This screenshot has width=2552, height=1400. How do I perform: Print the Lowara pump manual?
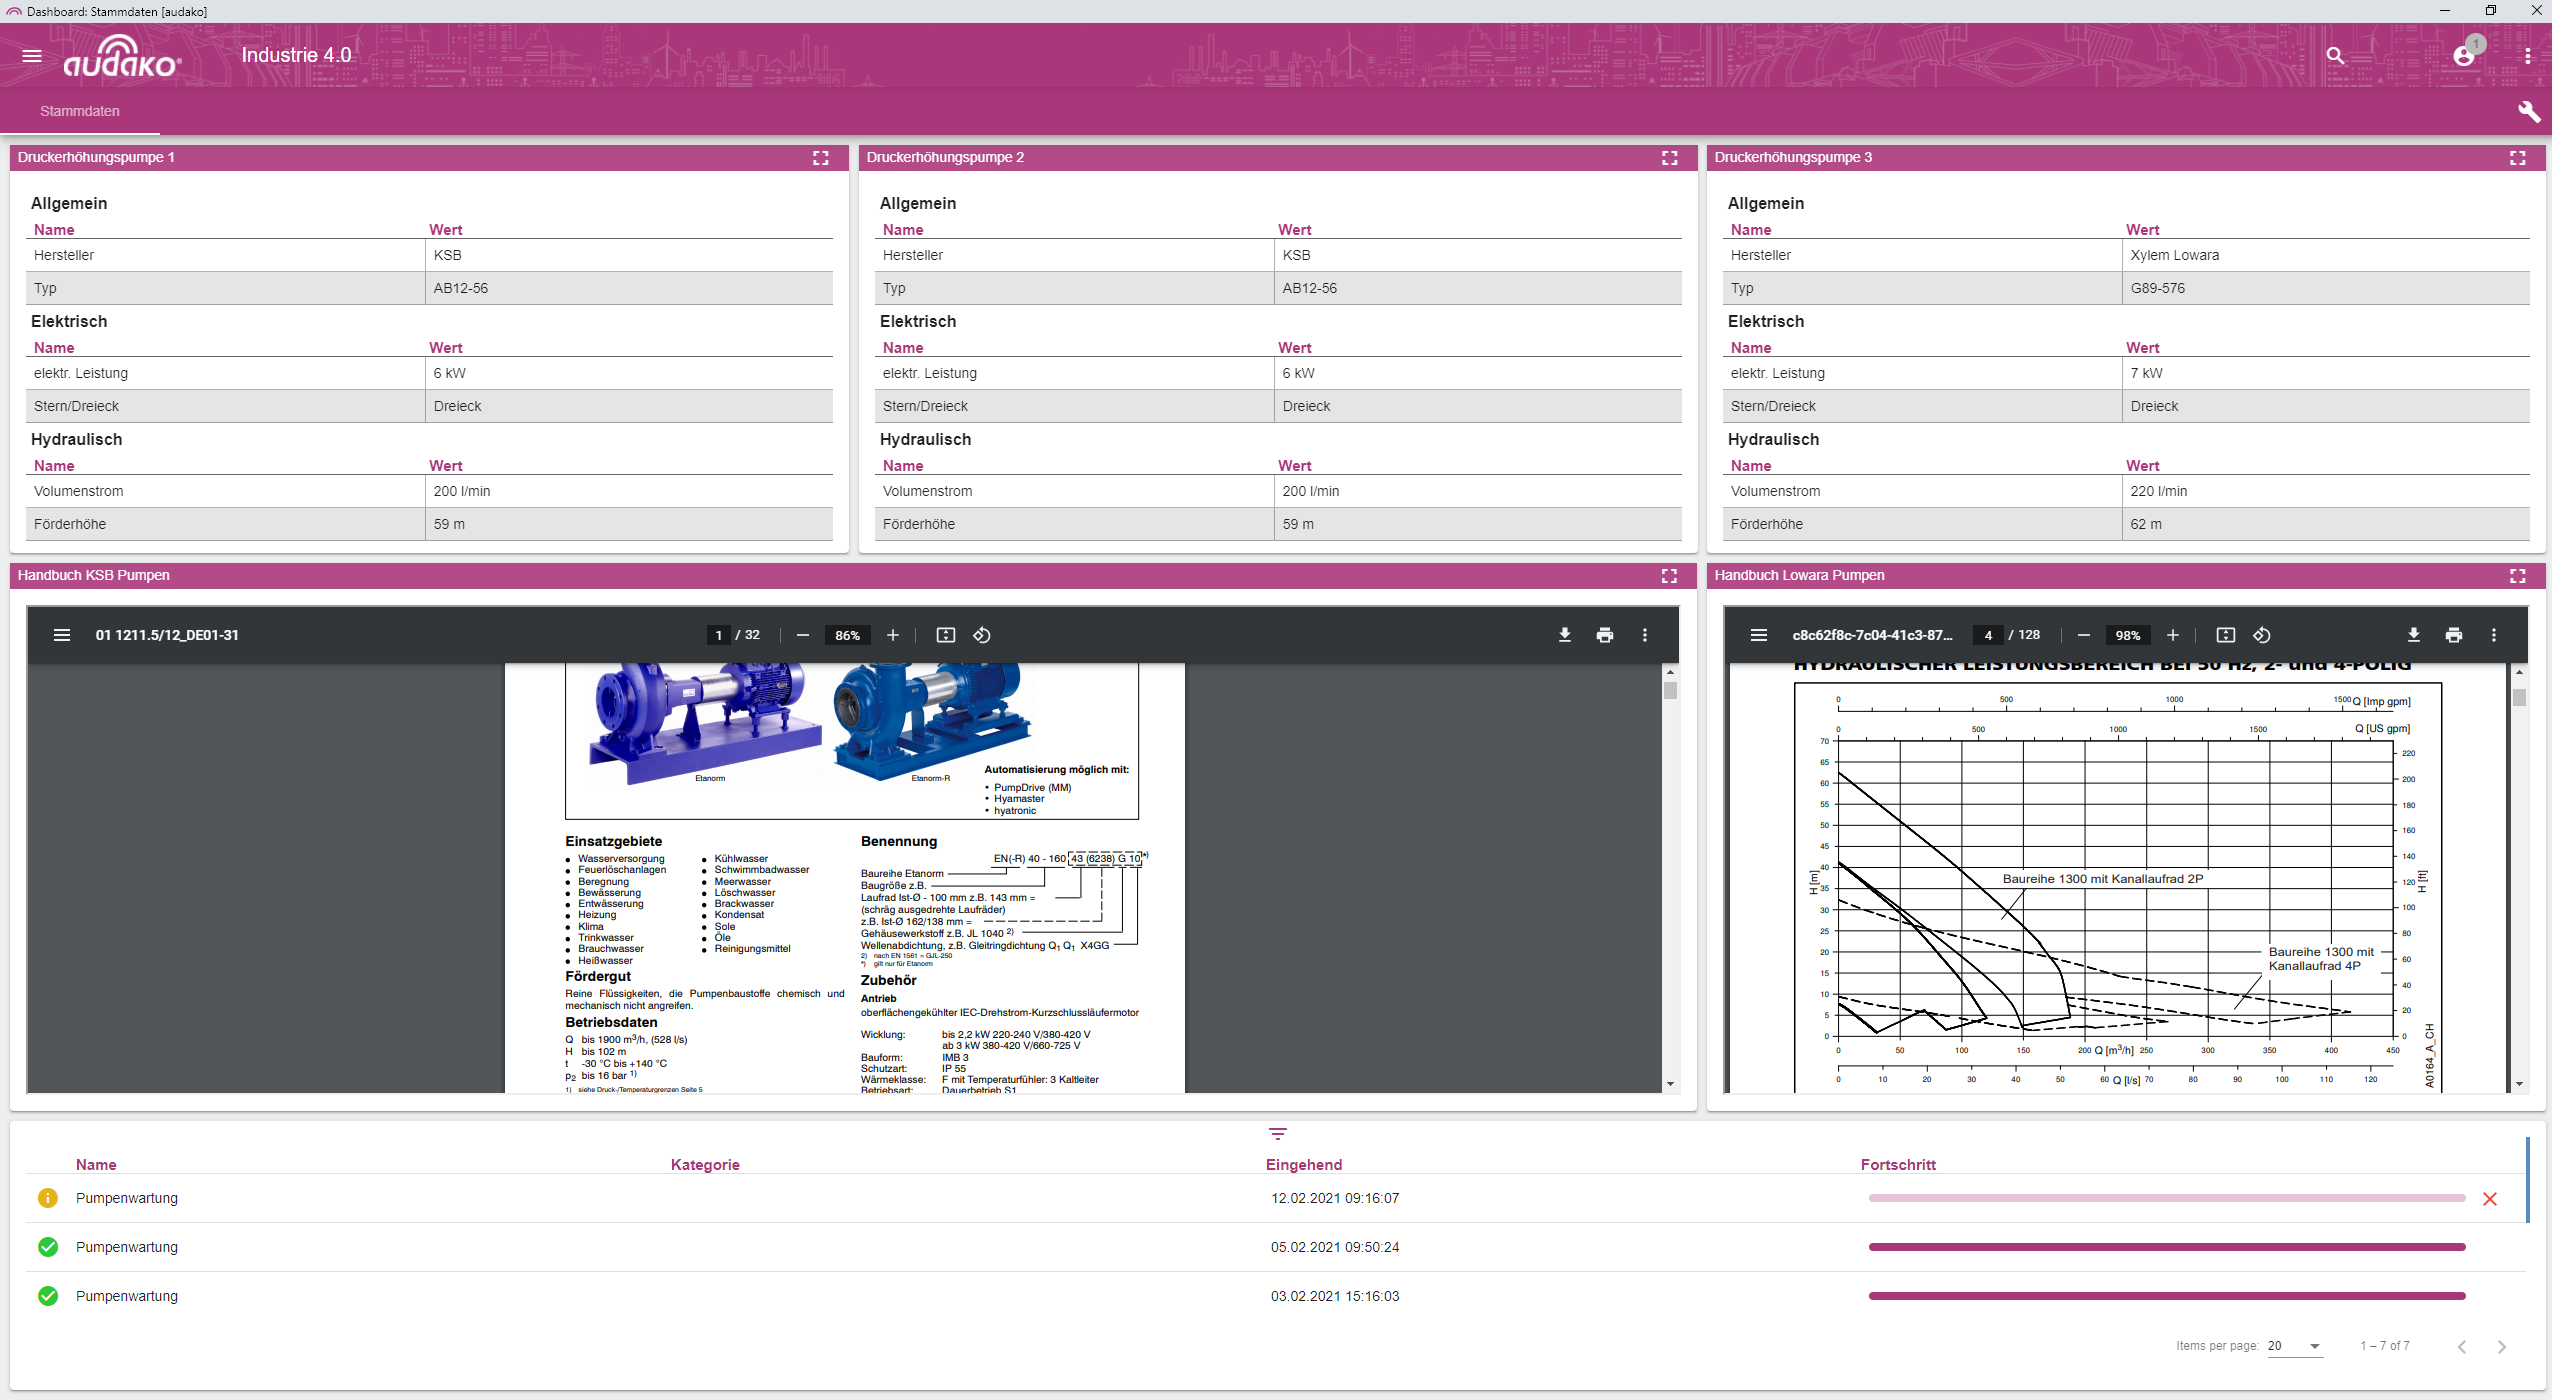(x=2454, y=634)
